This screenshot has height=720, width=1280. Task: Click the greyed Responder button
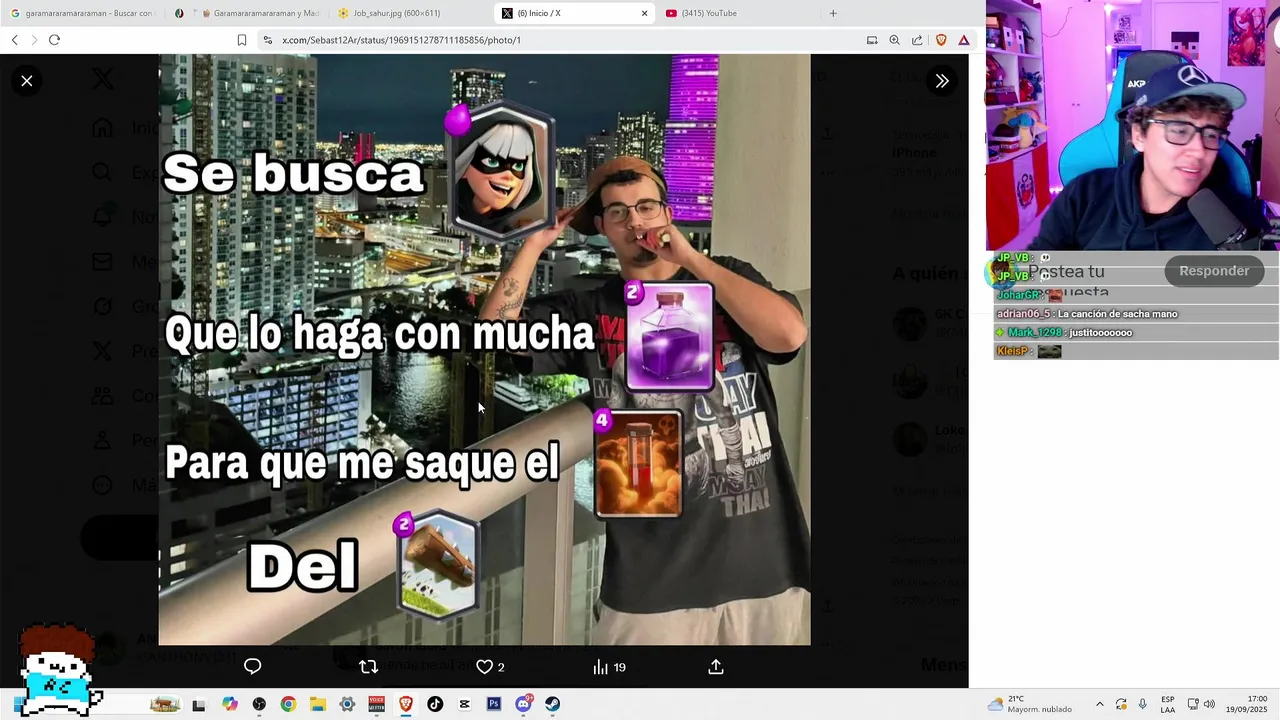1214,271
